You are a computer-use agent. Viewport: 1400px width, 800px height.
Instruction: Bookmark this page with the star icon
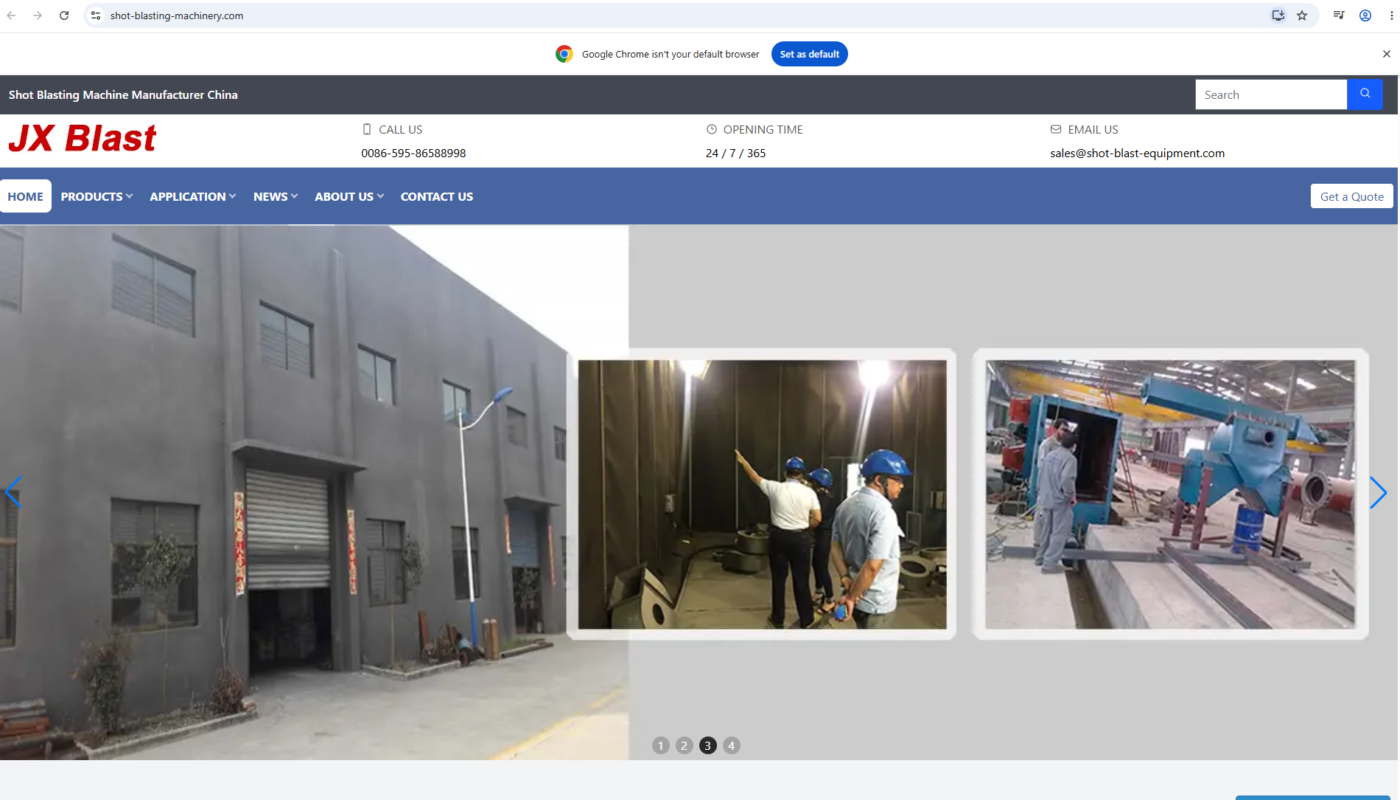click(x=1302, y=15)
